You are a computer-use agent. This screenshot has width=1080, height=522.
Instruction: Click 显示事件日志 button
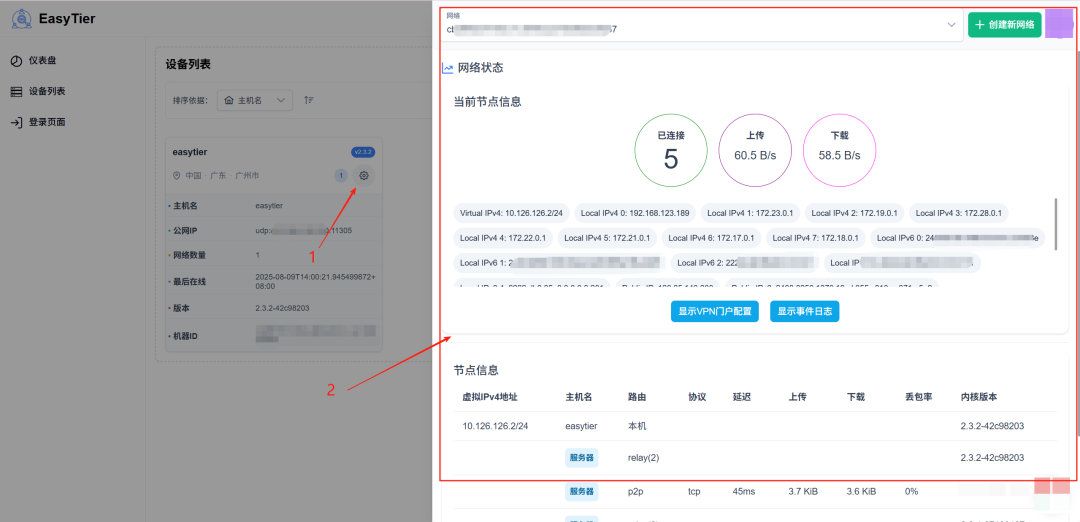[804, 311]
